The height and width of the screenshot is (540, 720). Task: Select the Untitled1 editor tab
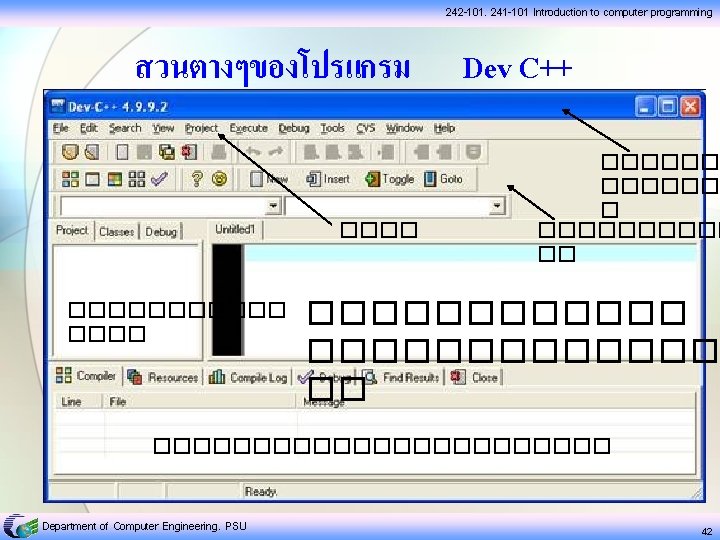235,229
